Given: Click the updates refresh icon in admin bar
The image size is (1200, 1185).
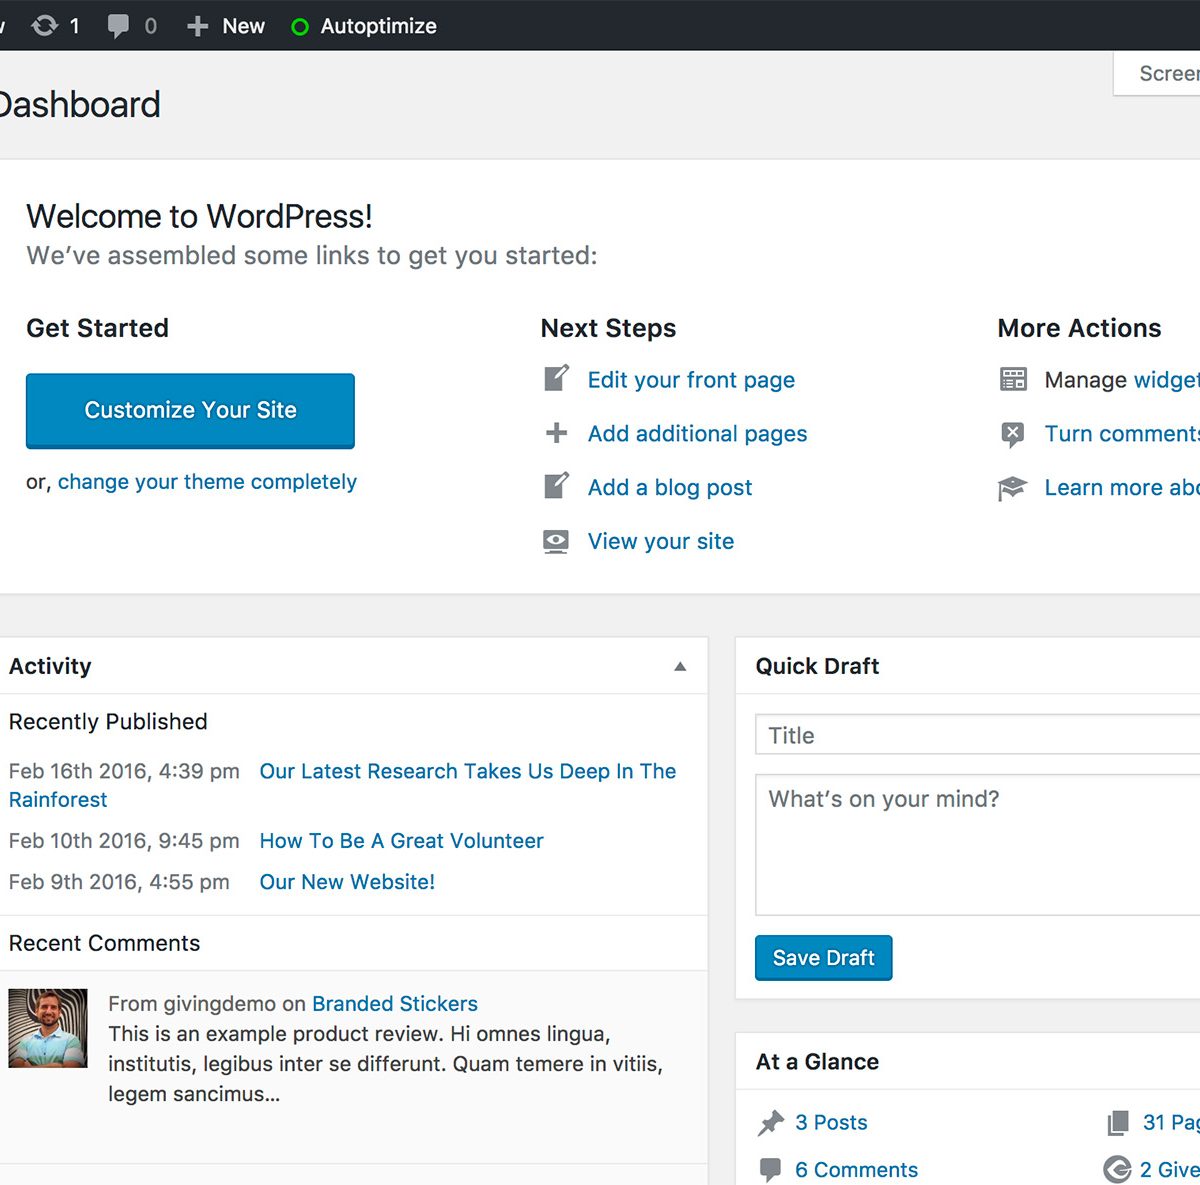Looking at the screenshot, I should click(x=45, y=25).
